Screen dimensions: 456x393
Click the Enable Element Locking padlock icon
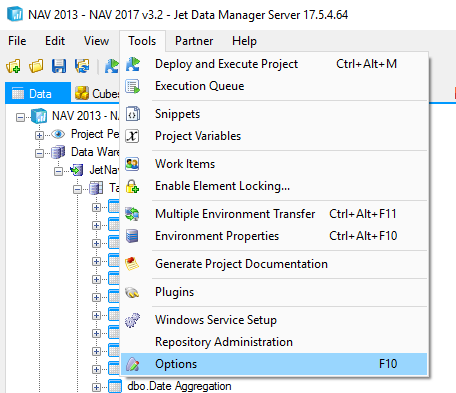132,186
